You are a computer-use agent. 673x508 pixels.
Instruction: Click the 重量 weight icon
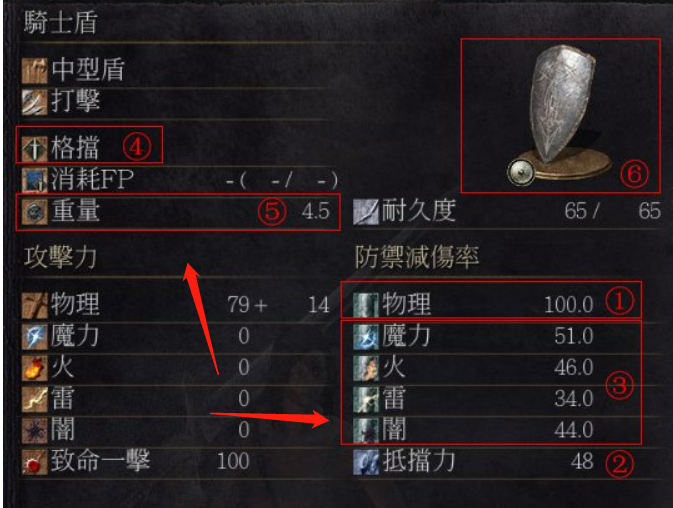click(34, 212)
